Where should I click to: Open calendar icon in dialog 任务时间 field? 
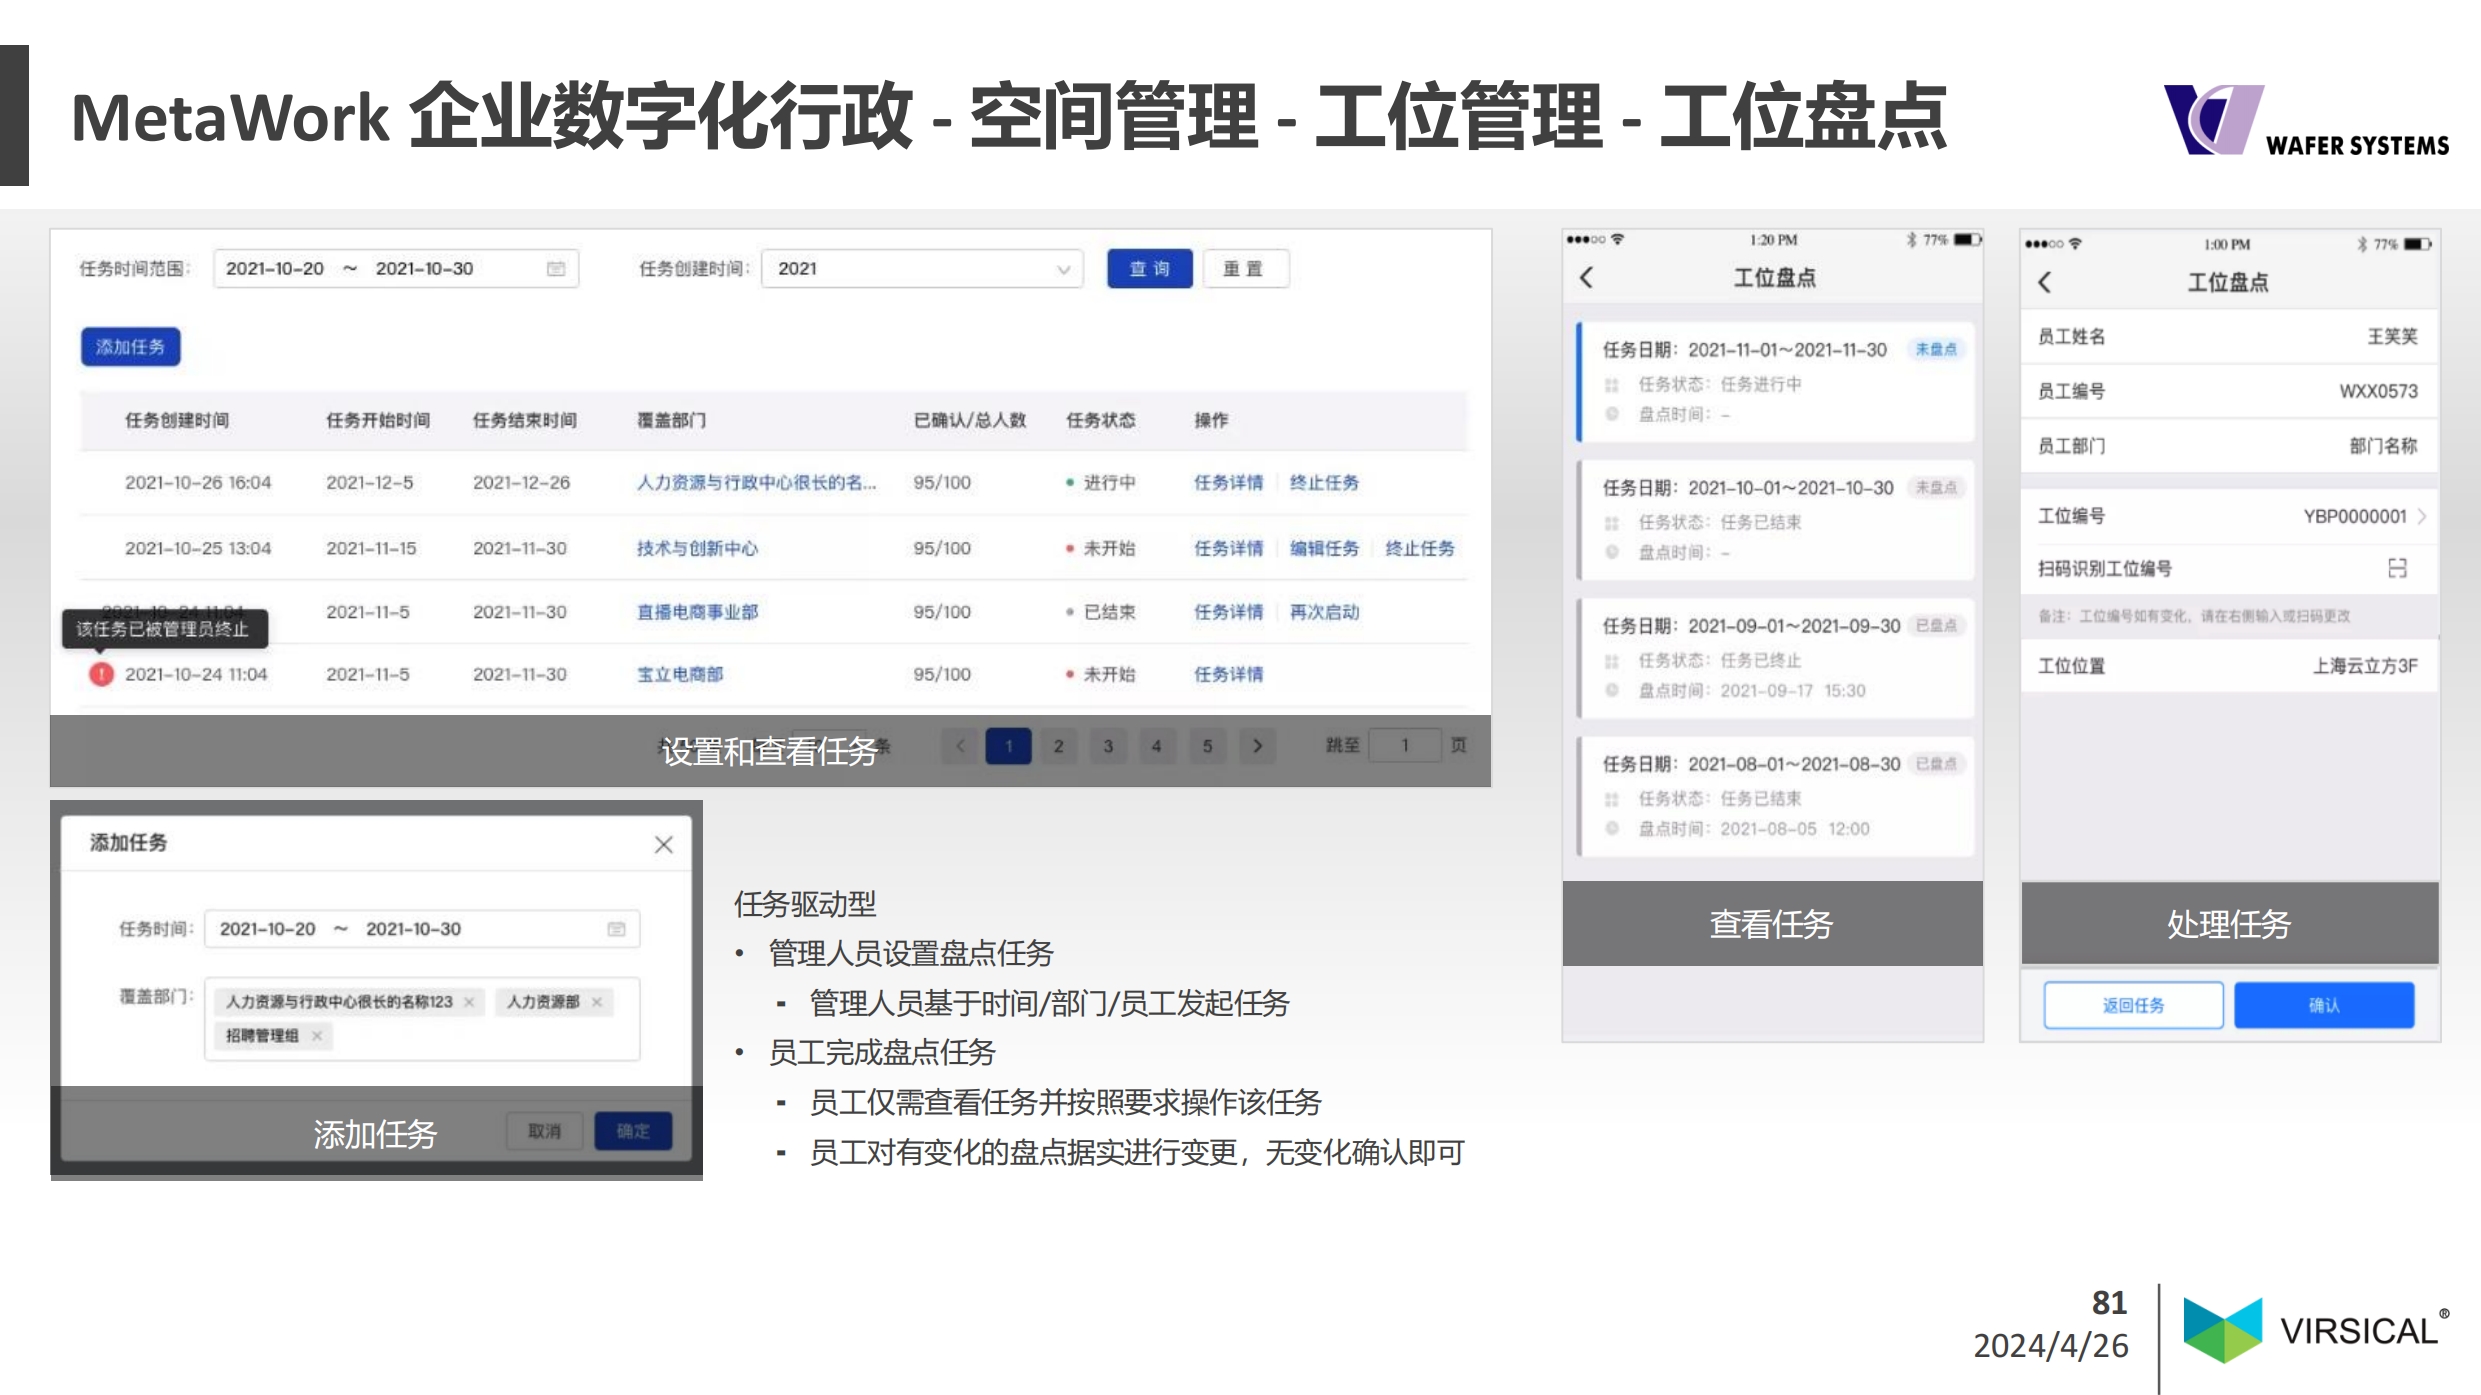616,929
